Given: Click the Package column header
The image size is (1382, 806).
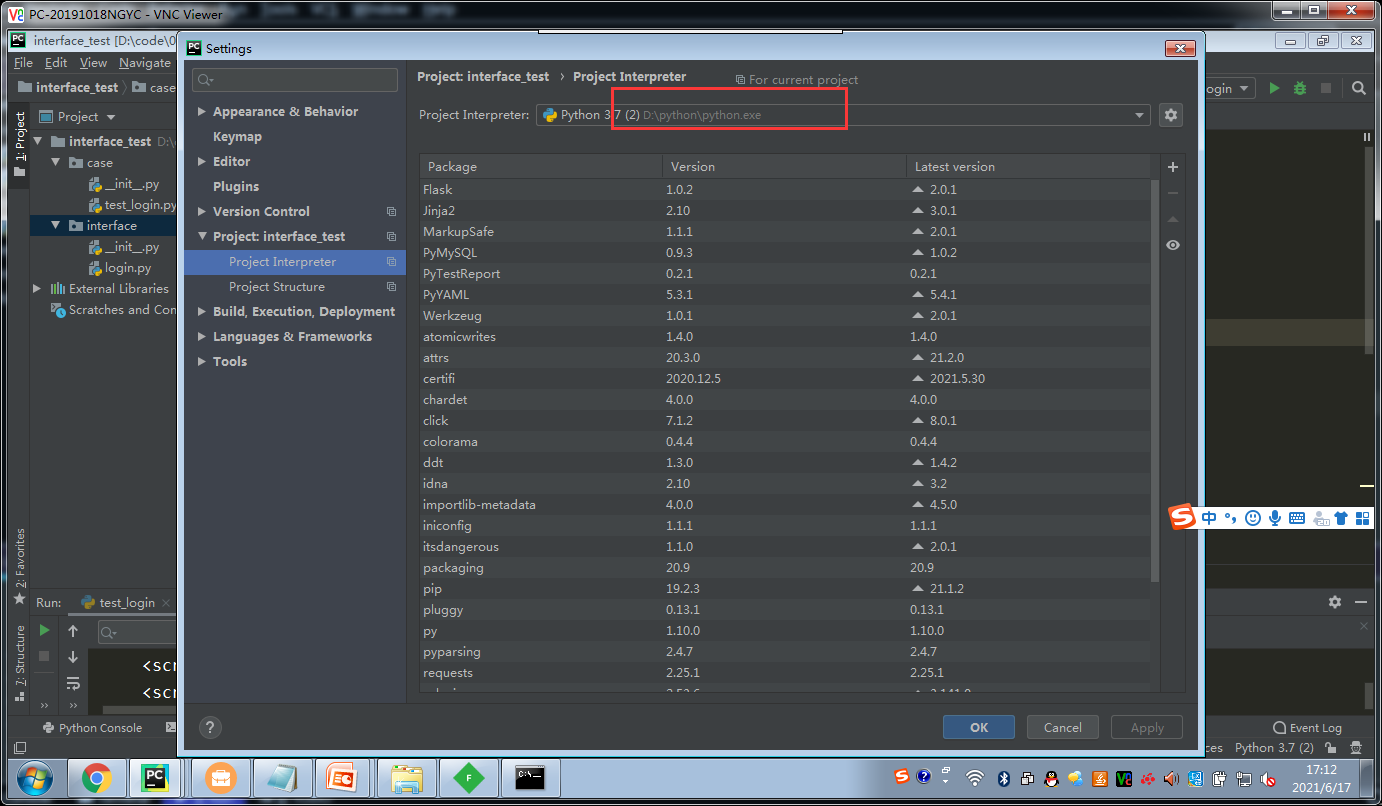Looking at the screenshot, I should (x=541, y=167).
